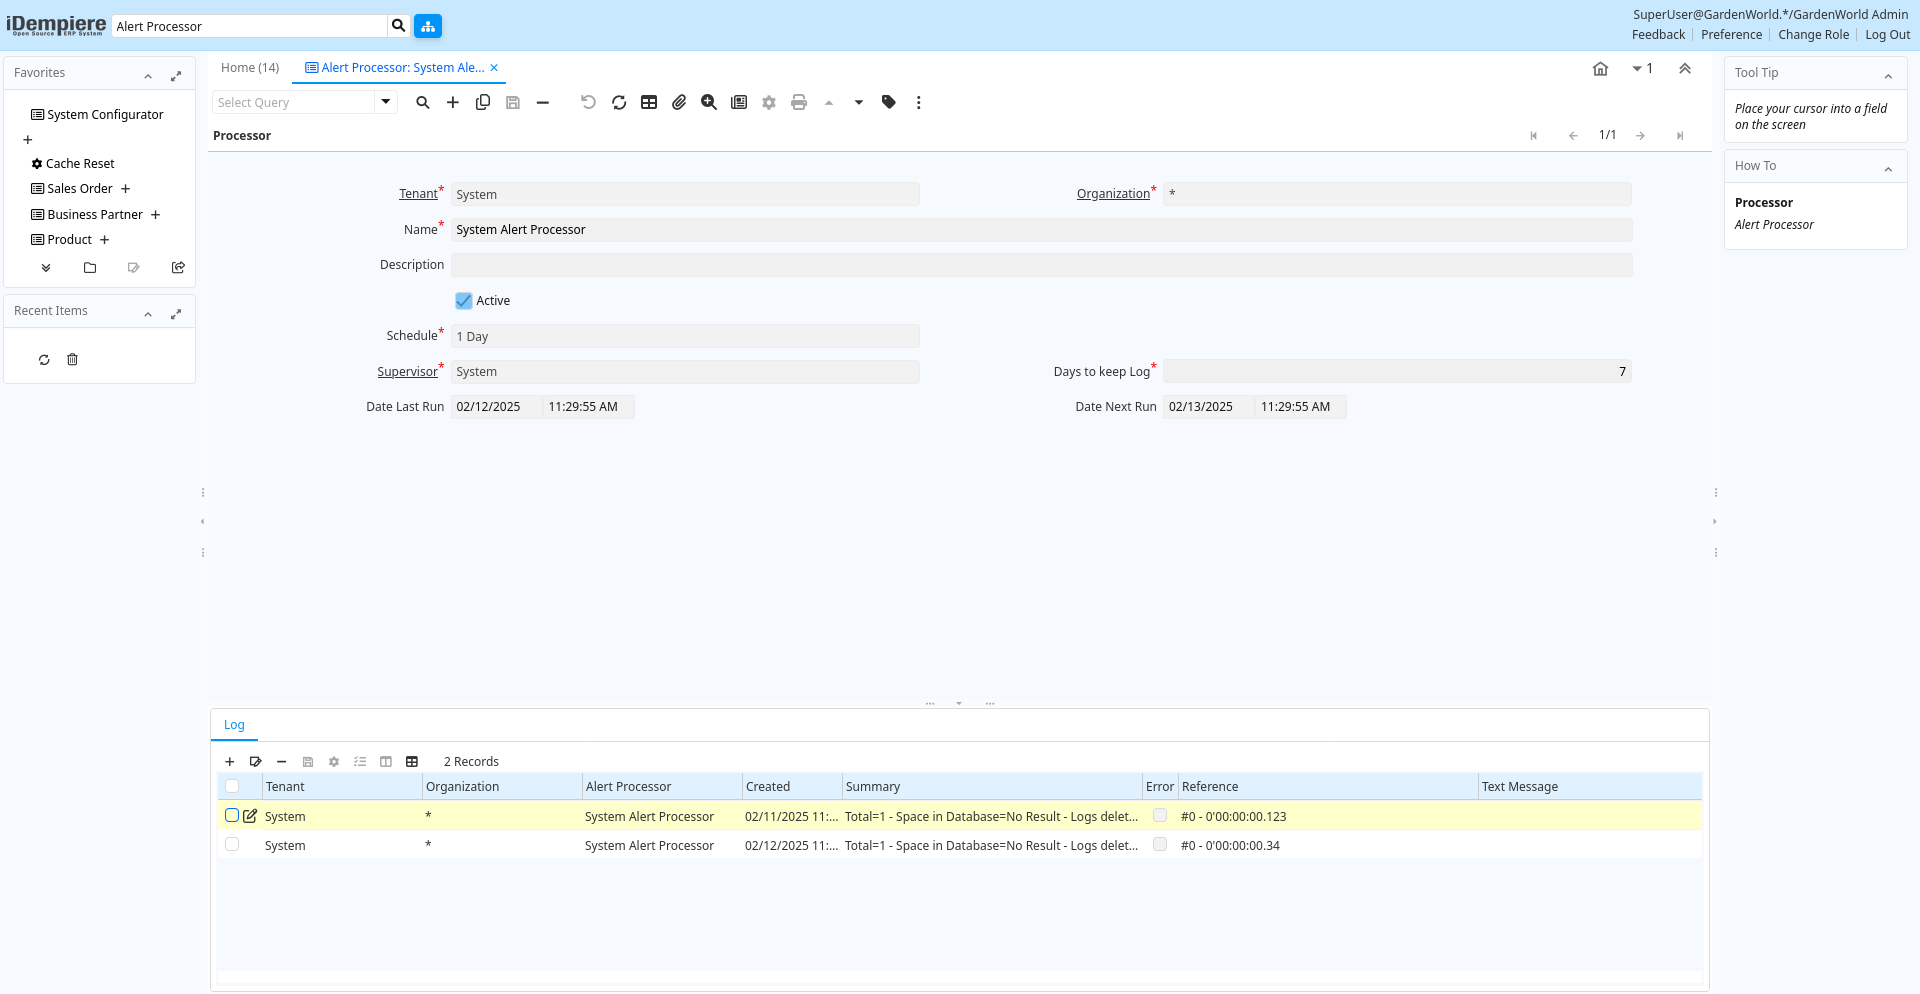This screenshot has width=1920, height=994.
Task: Toggle the Active checkbox
Action: click(464, 301)
